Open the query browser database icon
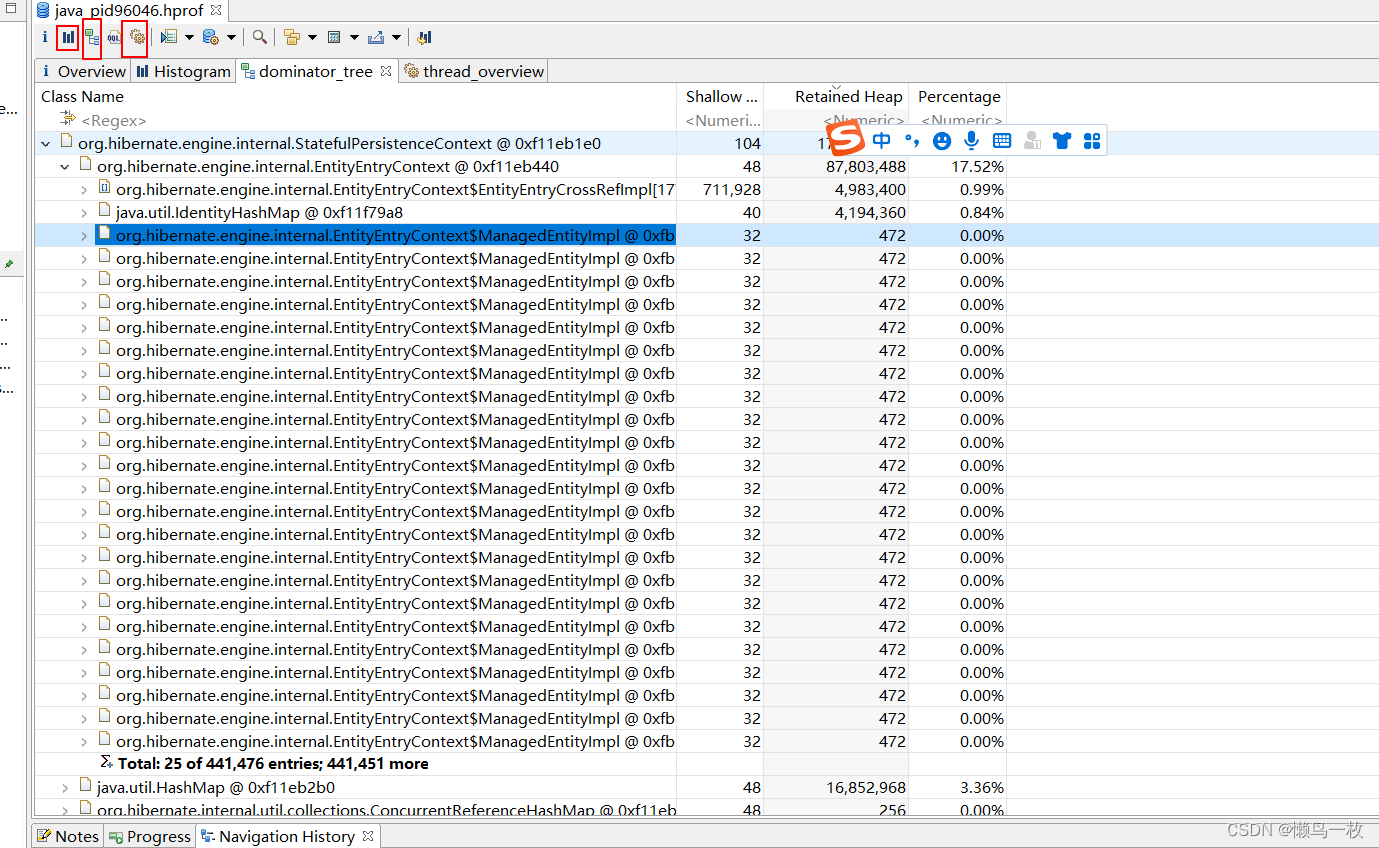 tap(210, 38)
